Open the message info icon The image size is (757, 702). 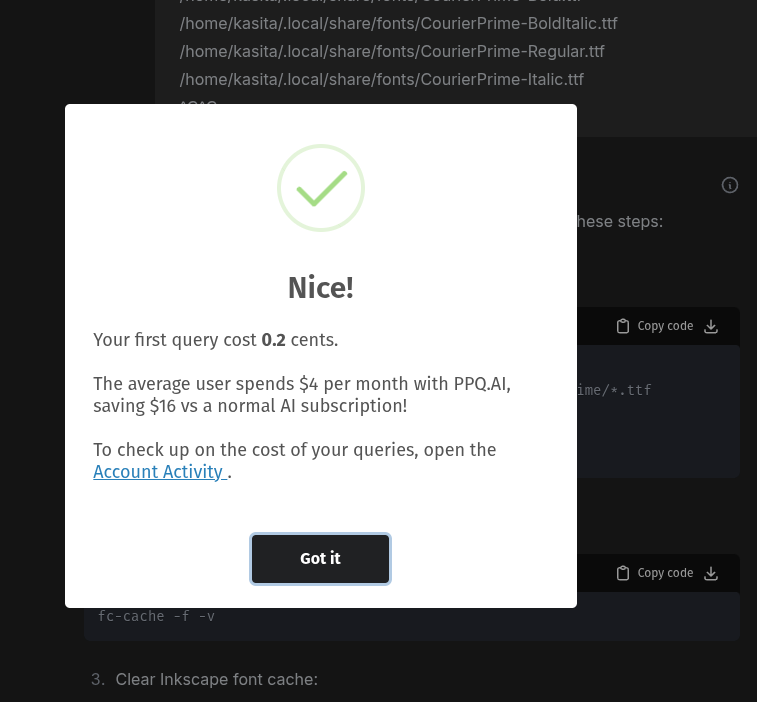729,185
